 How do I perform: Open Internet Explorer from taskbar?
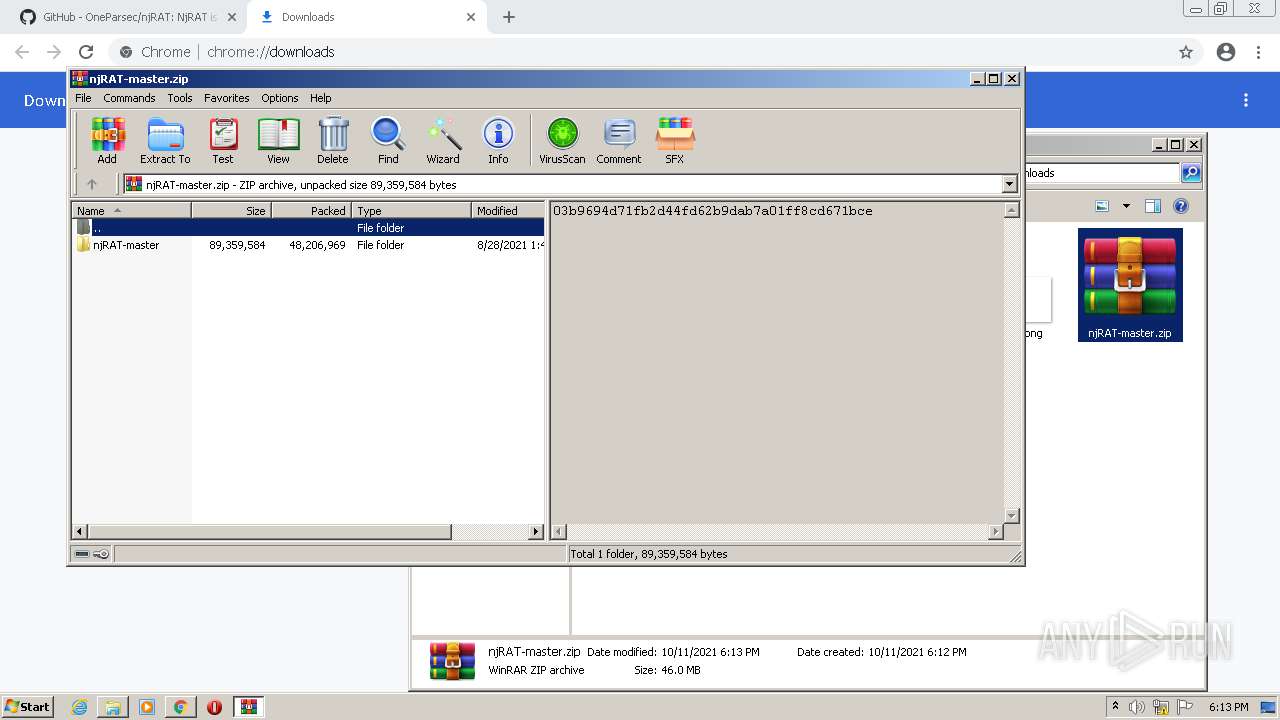click(80, 707)
